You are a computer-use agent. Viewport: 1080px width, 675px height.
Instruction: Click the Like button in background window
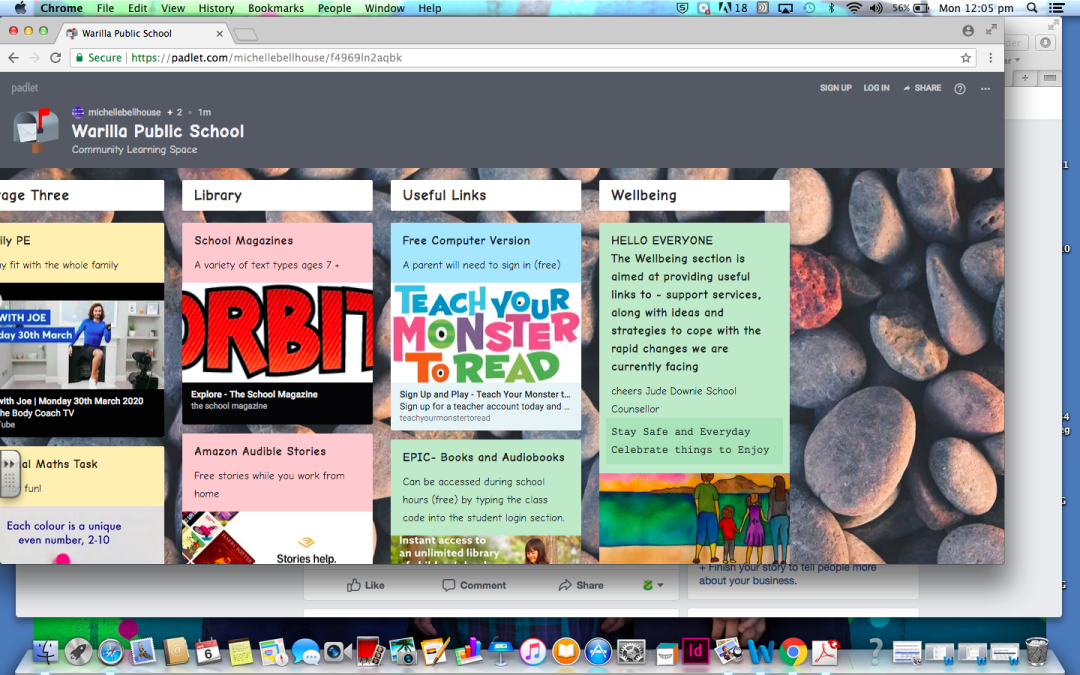tap(366, 585)
